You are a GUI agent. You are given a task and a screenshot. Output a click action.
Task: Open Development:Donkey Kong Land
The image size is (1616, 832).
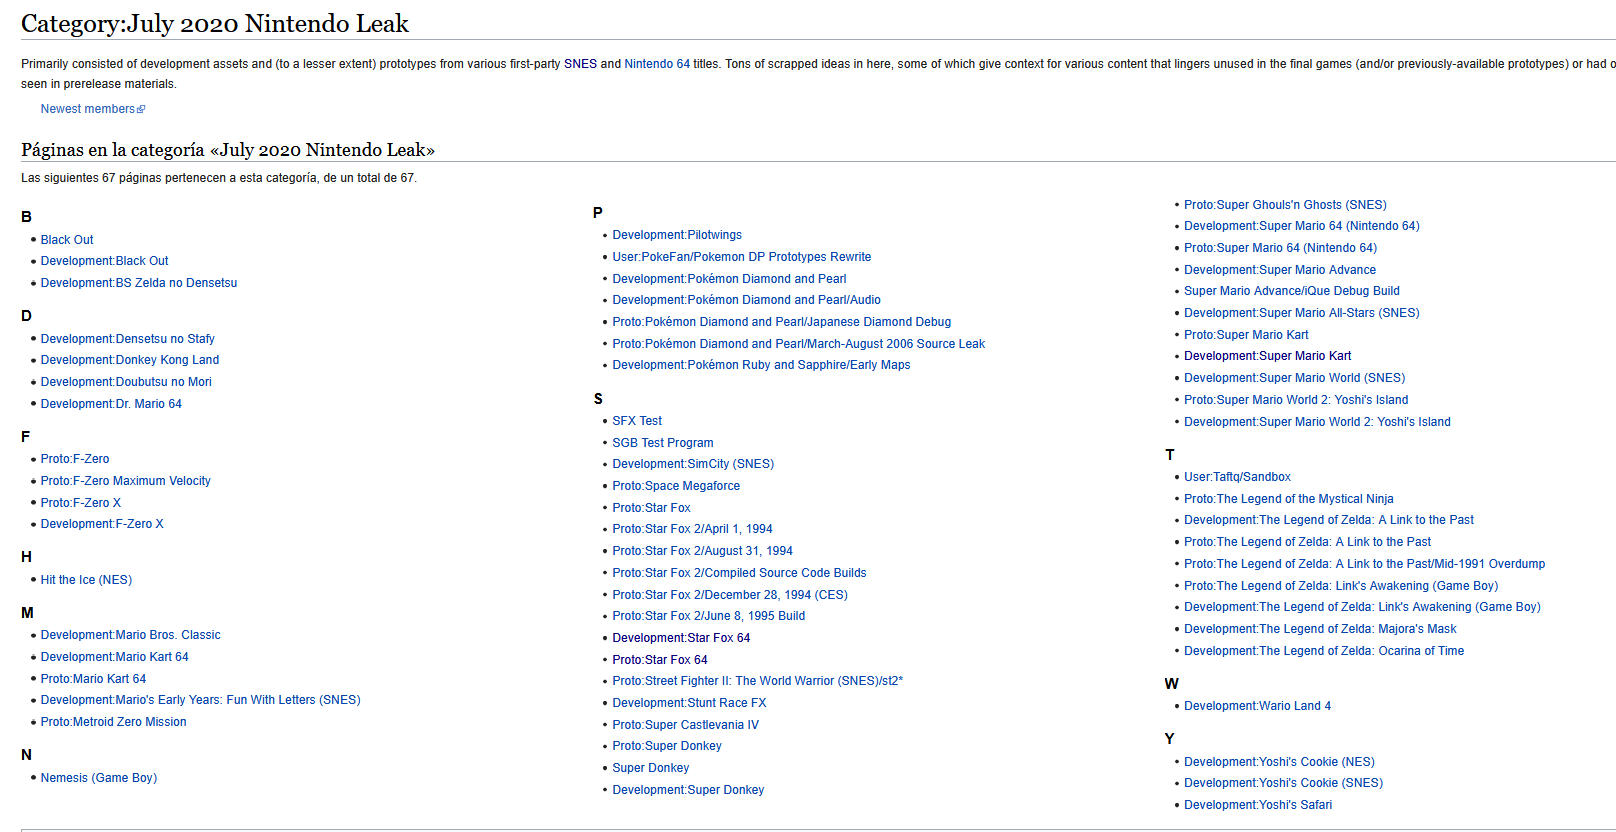tap(130, 360)
